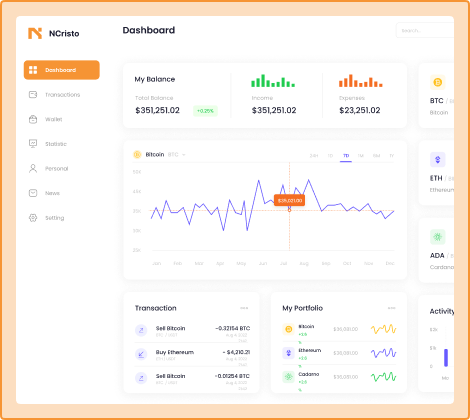Open the News section
This screenshot has height=420, width=470.
click(44, 193)
